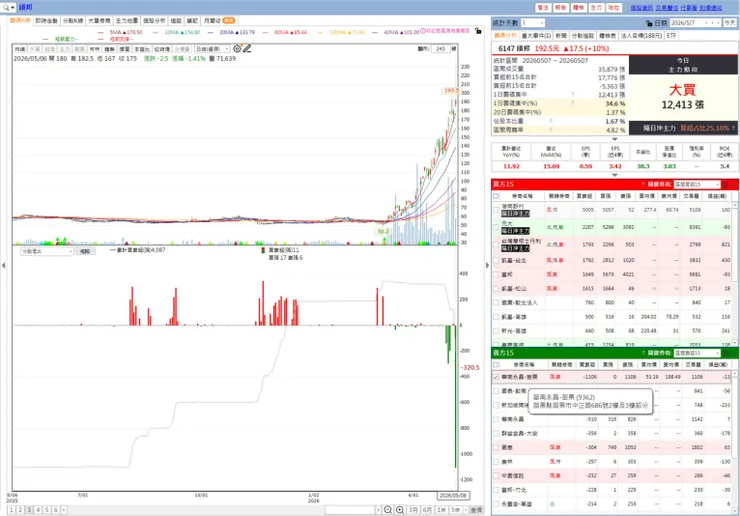The height and width of the screenshot is (516, 740).
Task: Expand the down arrow under the EPS row
Action: coord(614,175)
